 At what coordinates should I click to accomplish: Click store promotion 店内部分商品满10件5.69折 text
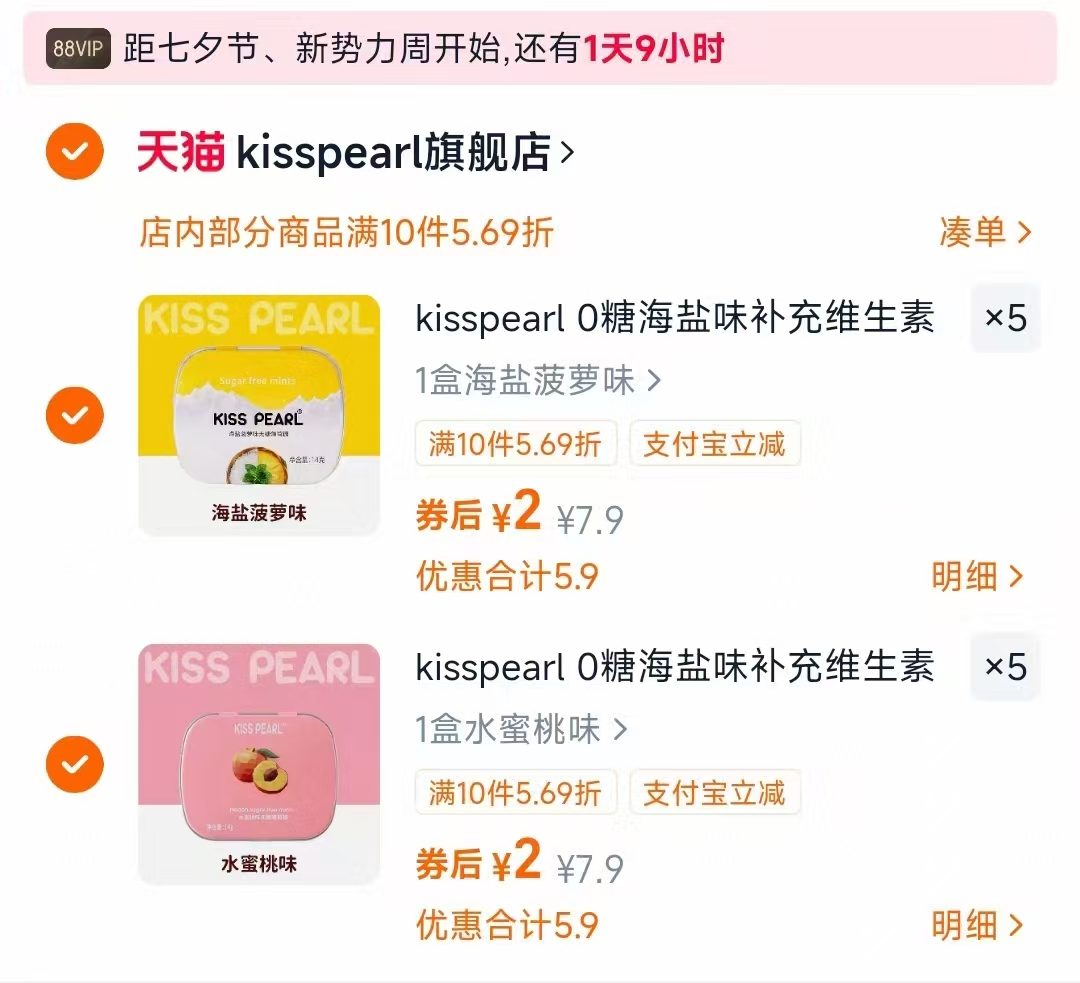(346, 233)
